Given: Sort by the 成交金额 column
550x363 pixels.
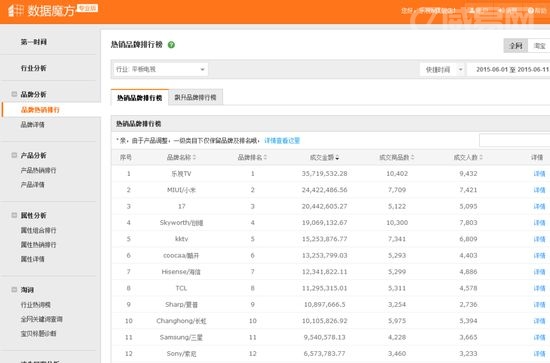Looking at the screenshot, I should click(x=324, y=157).
